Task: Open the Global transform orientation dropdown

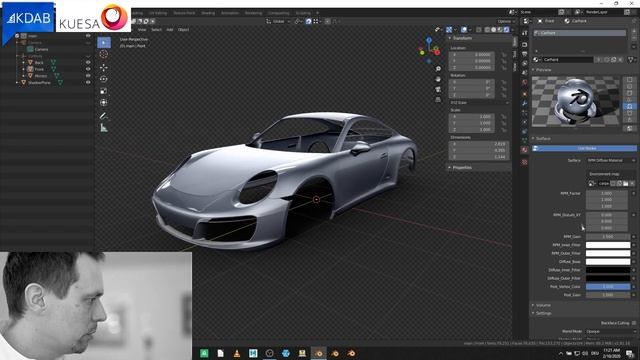Action: [x=278, y=21]
